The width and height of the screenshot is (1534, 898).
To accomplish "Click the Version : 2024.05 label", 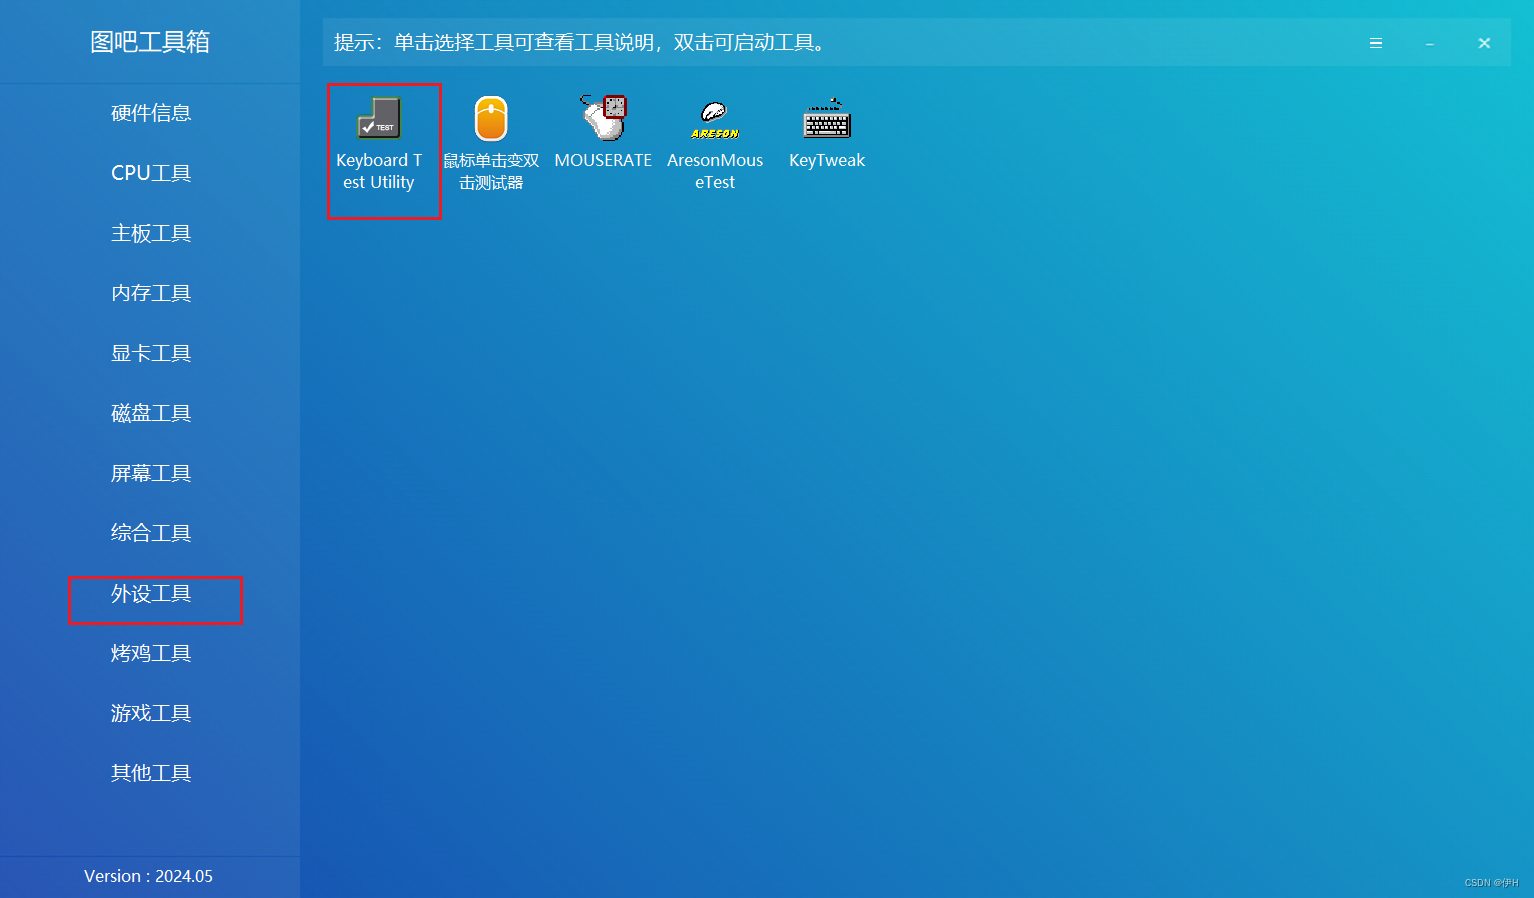I will click(x=148, y=876).
